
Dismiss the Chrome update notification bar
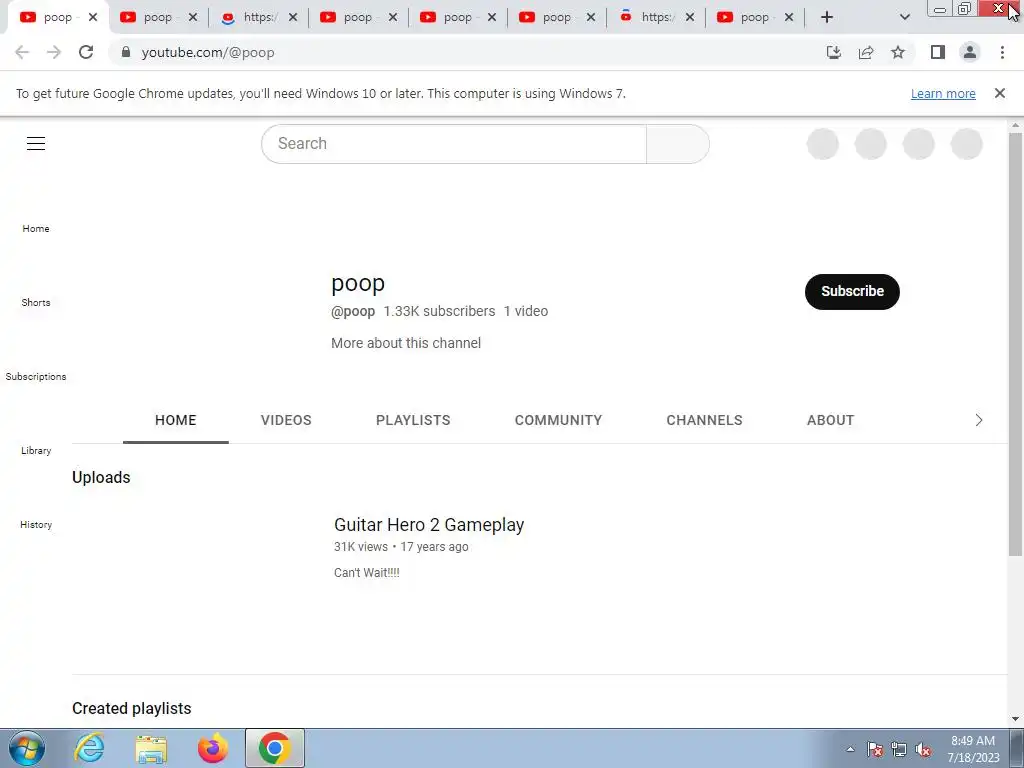point(999,93)
